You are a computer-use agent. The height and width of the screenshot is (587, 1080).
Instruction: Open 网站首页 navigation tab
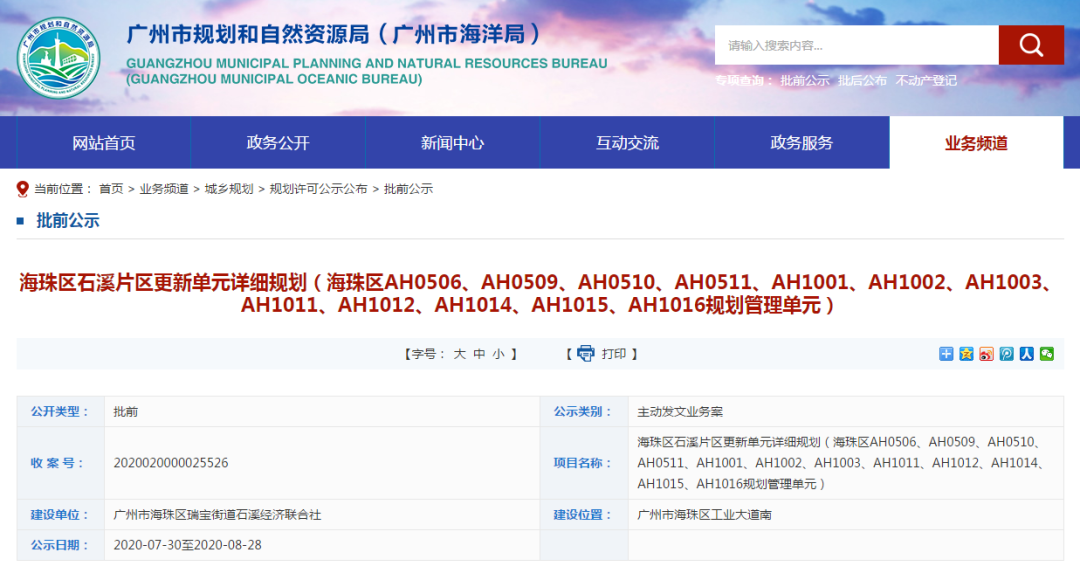point(103,143)
